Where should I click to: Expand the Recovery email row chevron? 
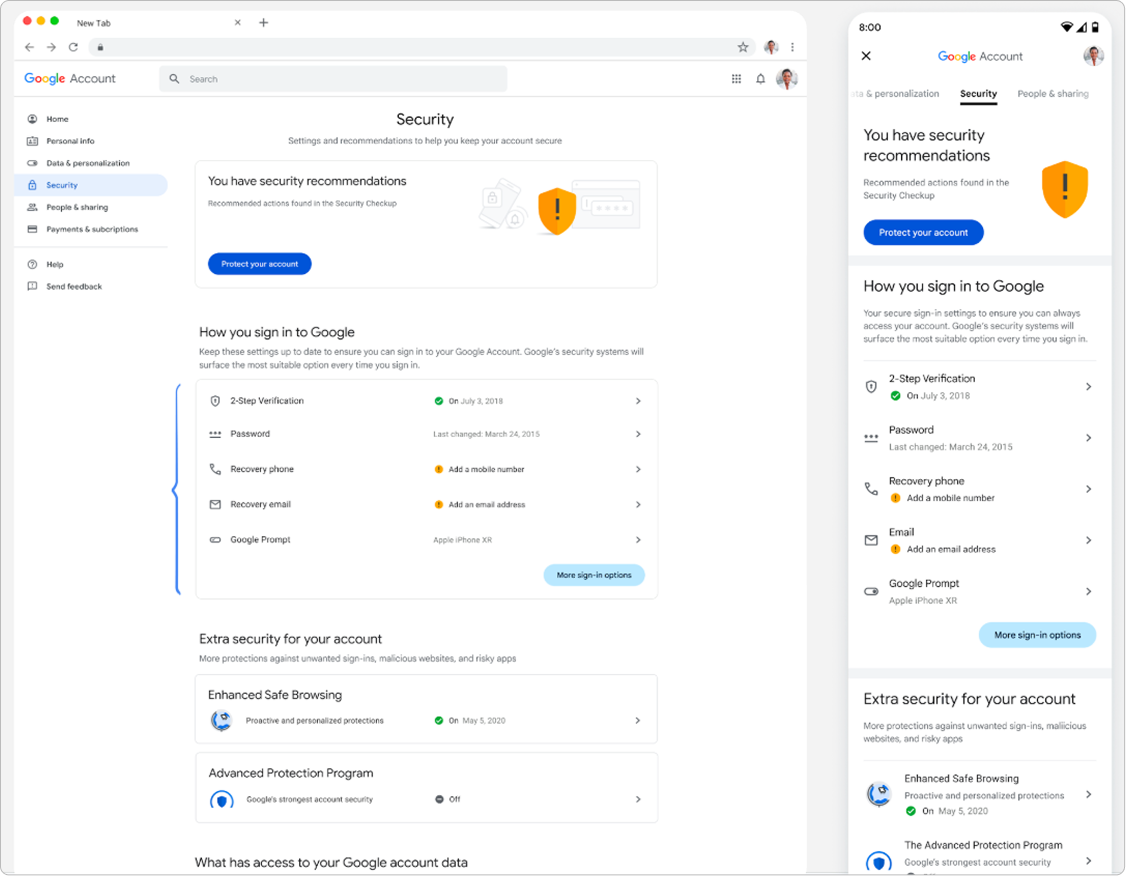pos(638,504)
